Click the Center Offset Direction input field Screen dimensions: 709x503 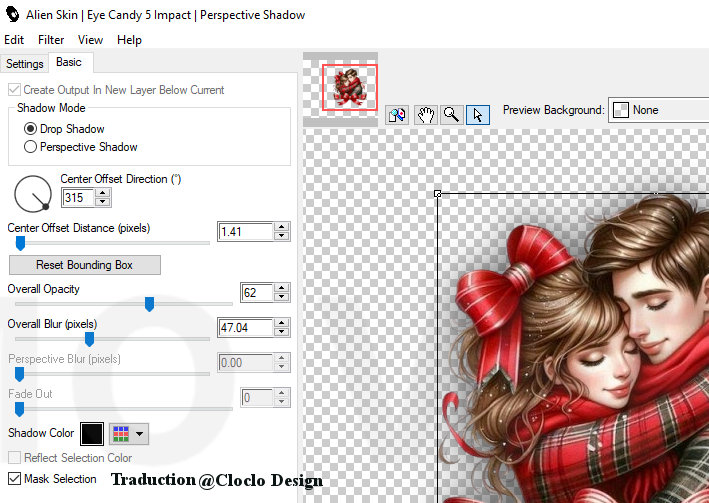click(79, 198)
